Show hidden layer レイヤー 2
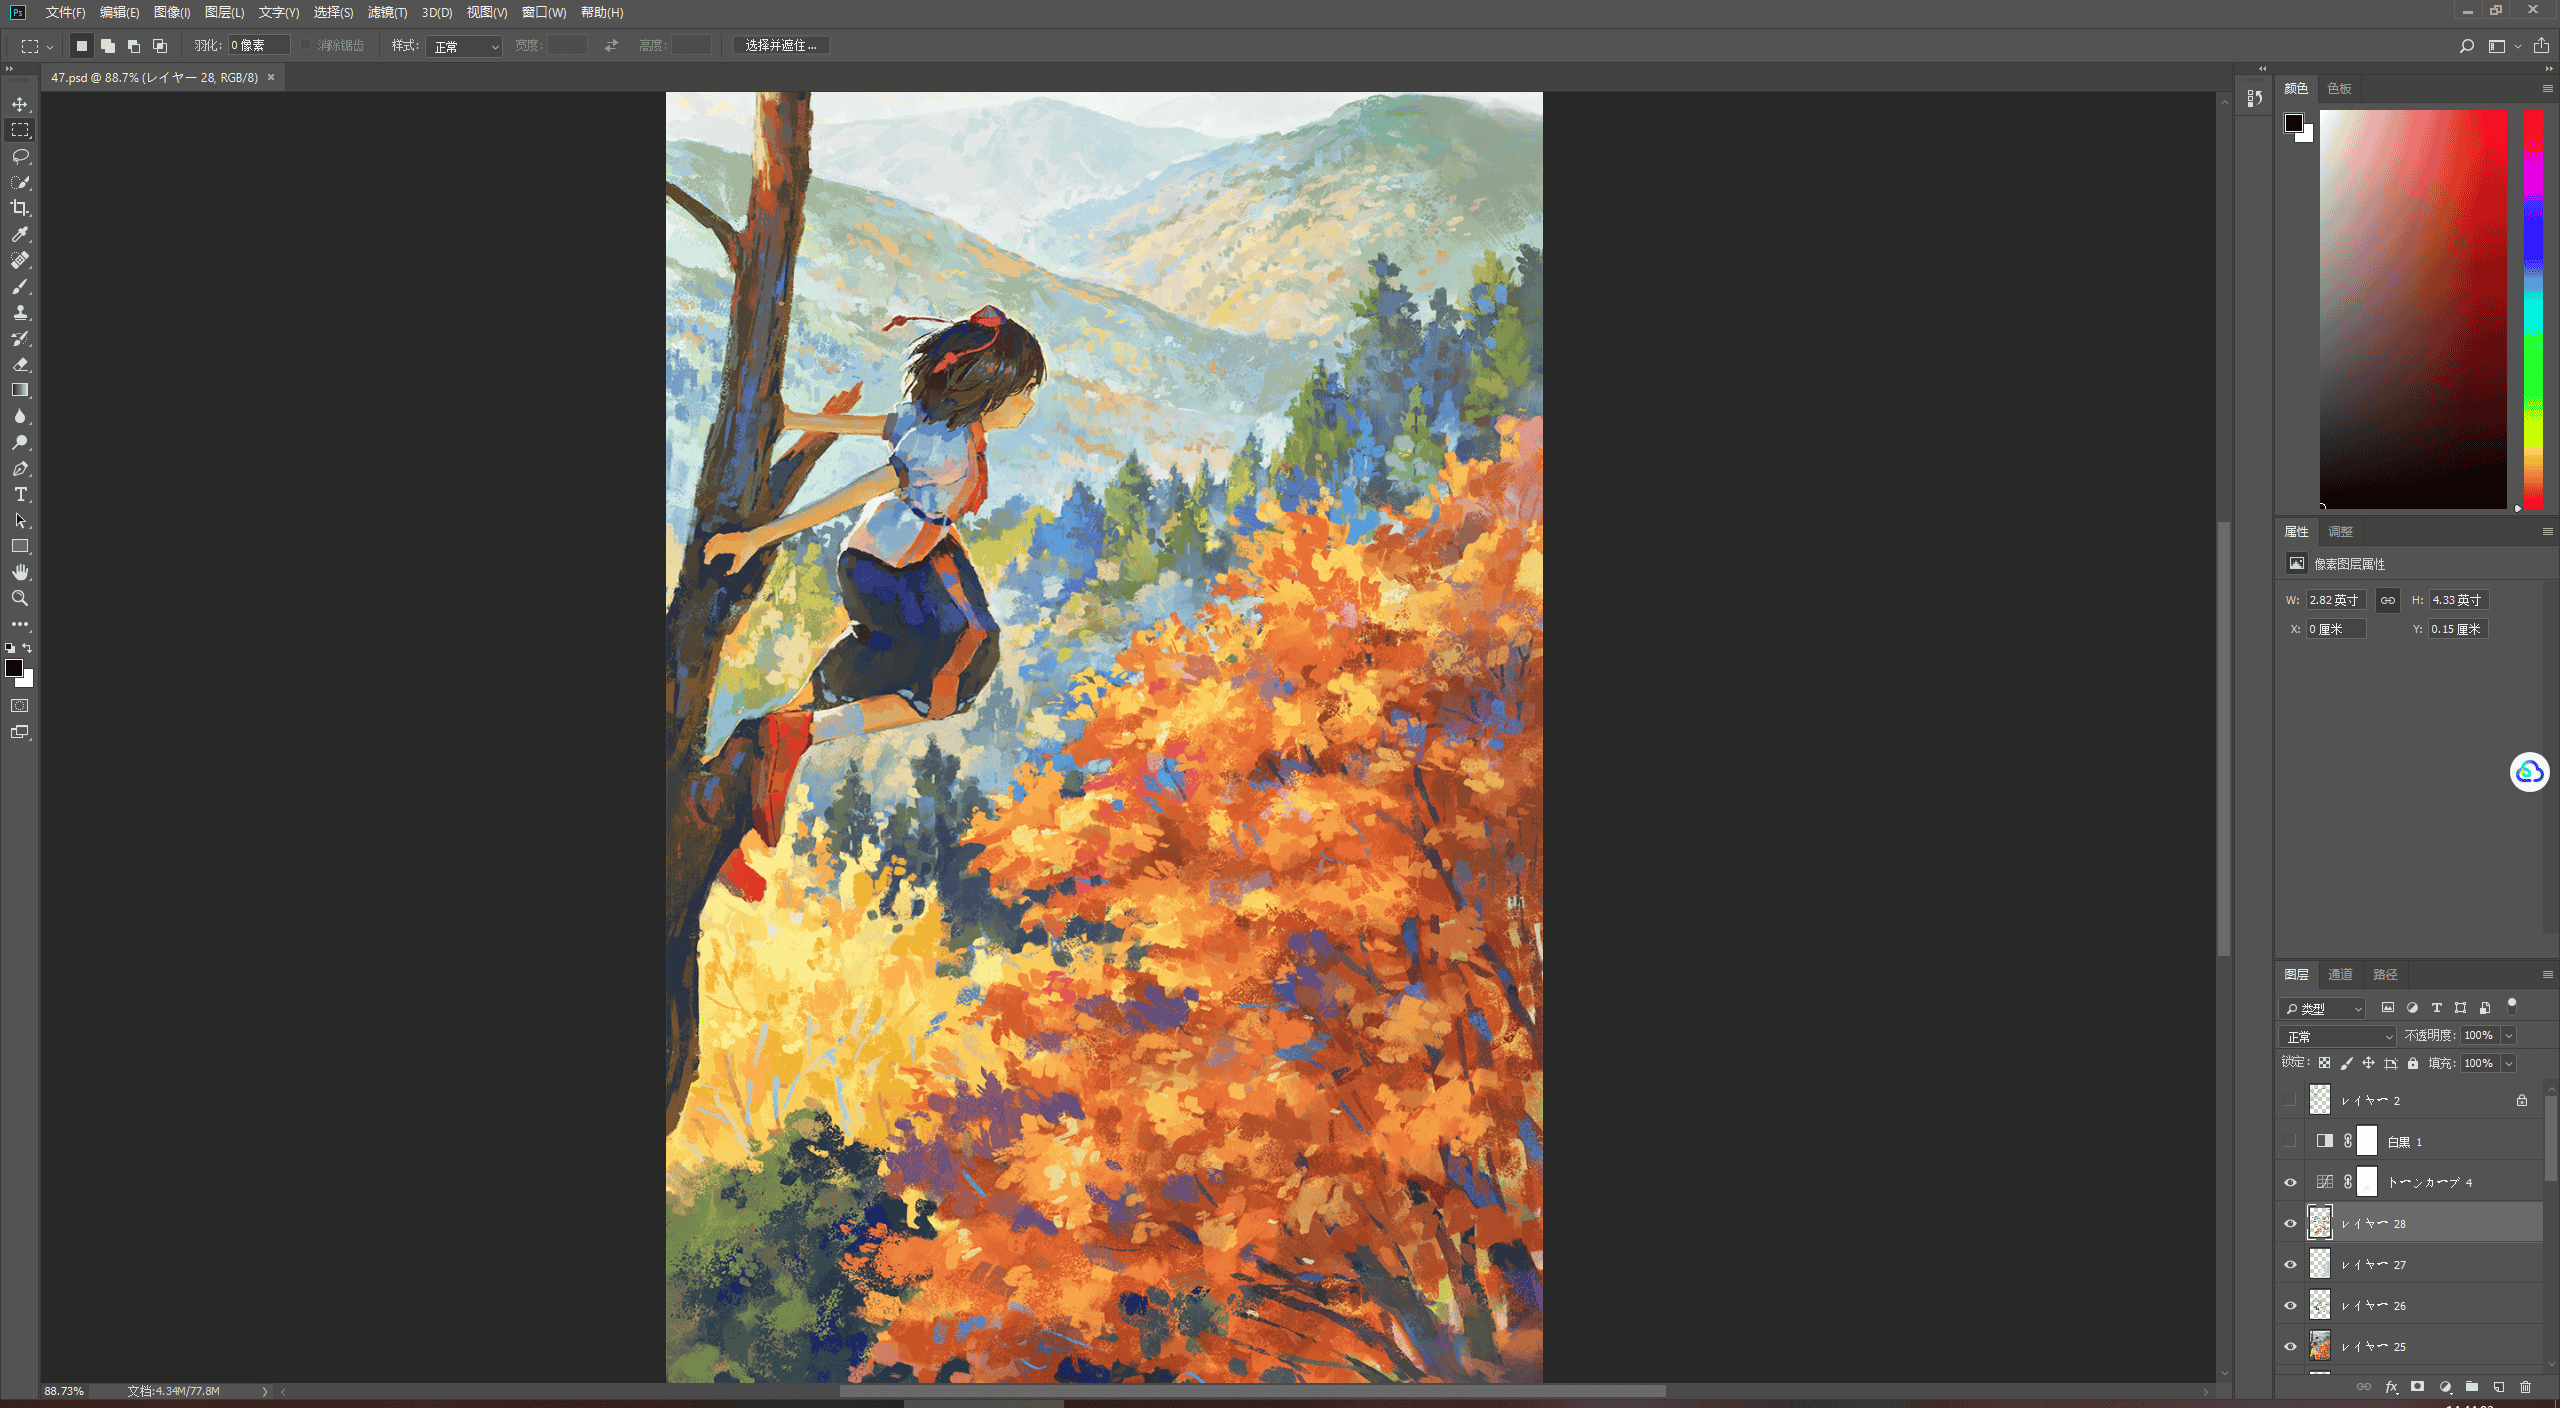Image resolution: width=2560 pixels, height=1408 pixels. tap(2289, 1100)
